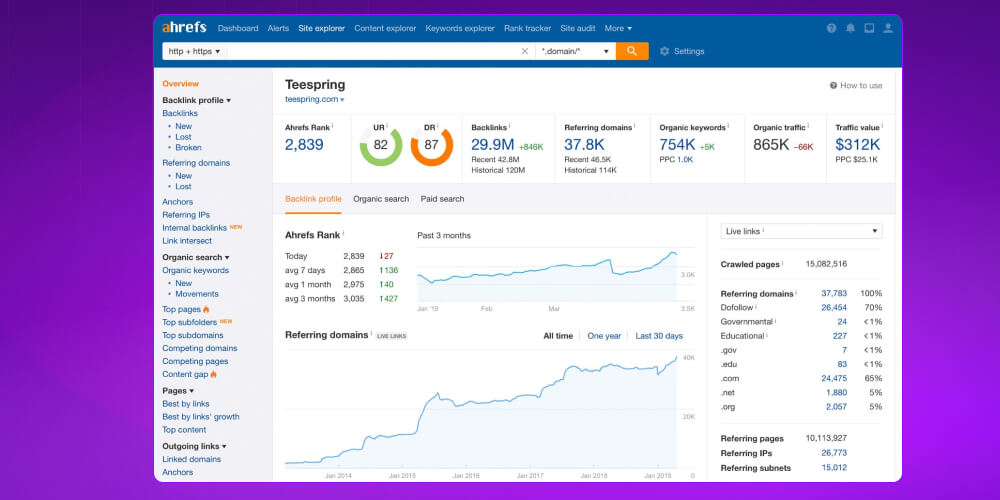Click the monitor icon in top bar

pyautogui.click(x=869, y=28)
